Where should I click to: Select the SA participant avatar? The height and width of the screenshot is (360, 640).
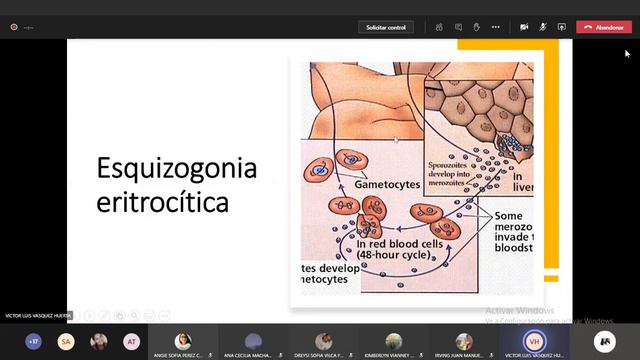pos(66,342)
